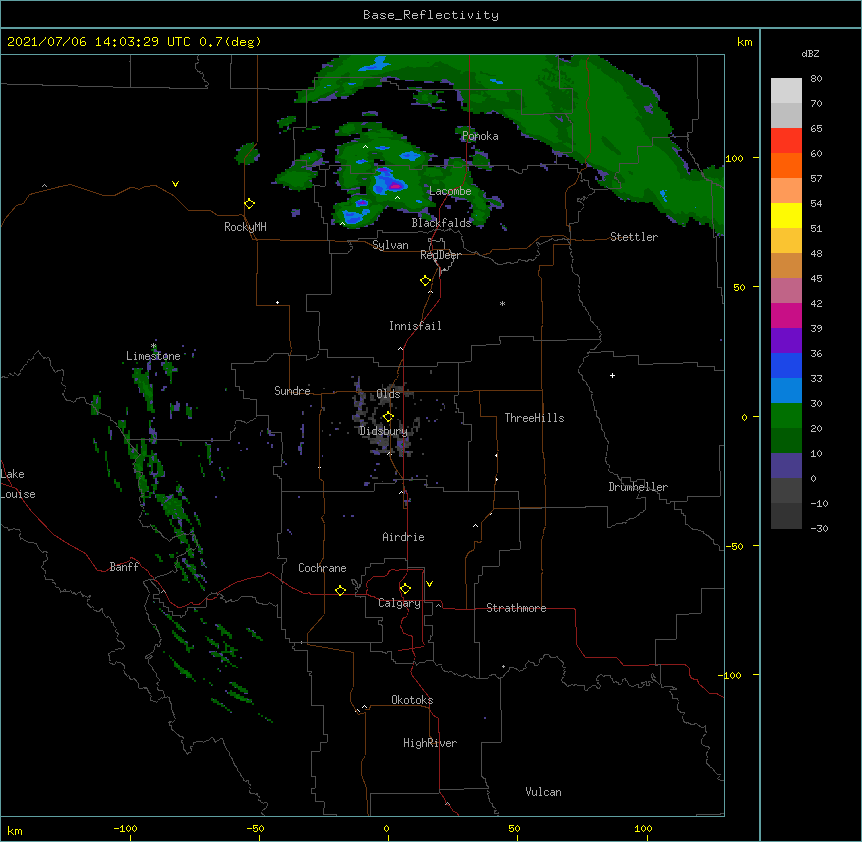
Task: Click the Banff town label
Action: (124, 567)
